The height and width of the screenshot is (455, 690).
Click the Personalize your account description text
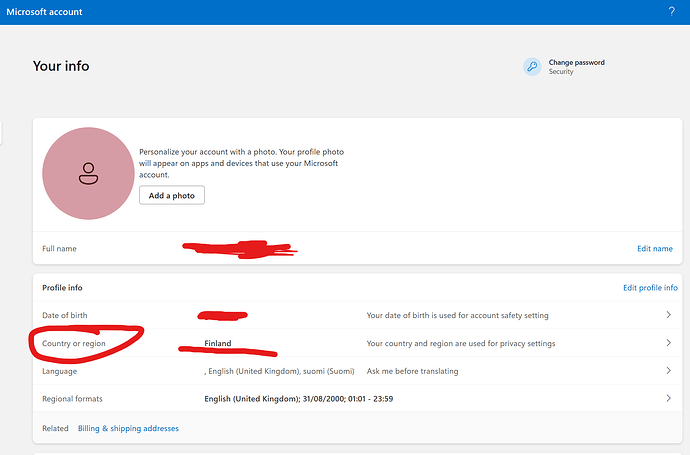(x=242, y=163)
